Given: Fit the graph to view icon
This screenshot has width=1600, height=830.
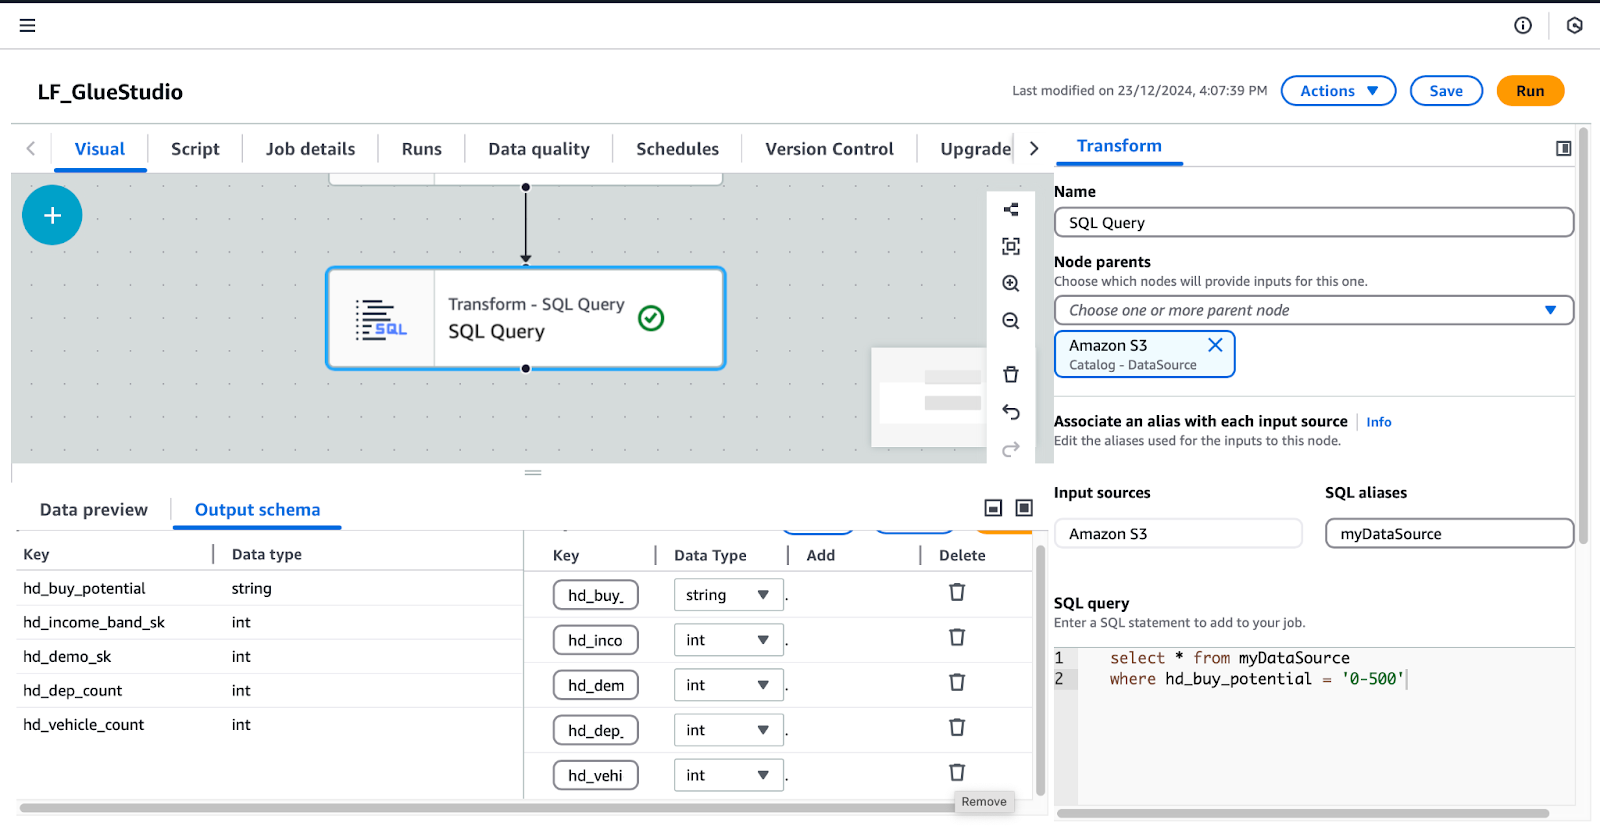Looking at the screenshot, I should click(1011, 246).
